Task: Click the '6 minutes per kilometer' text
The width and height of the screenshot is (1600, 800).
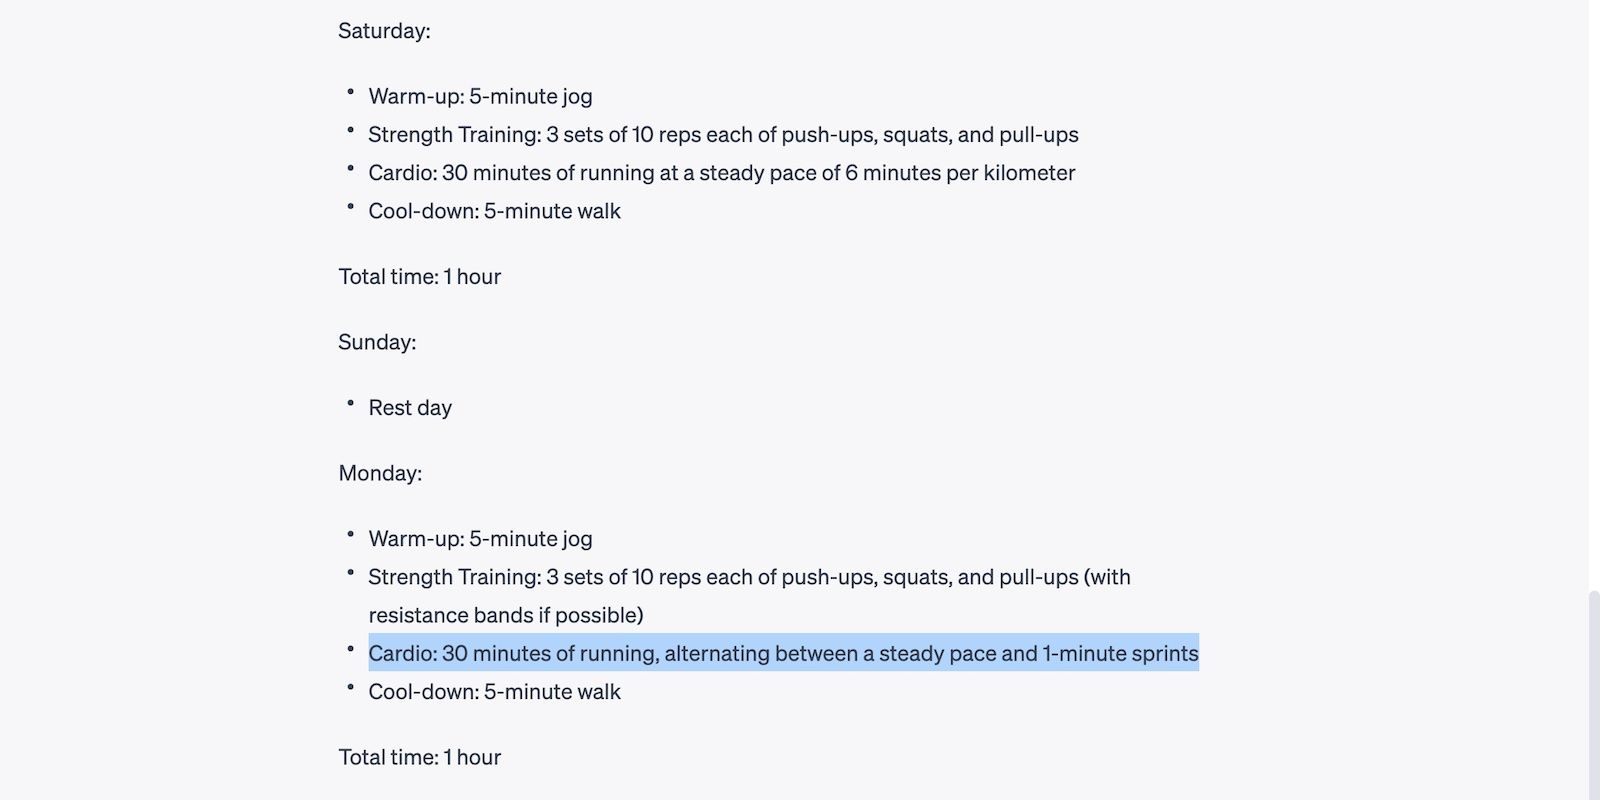Action: tap(960, 173)
